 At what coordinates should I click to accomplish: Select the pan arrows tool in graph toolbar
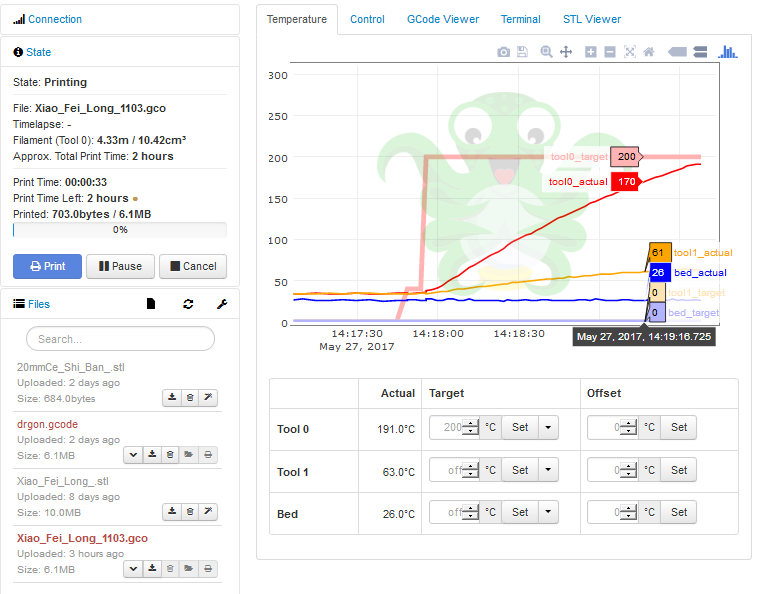(x=566, y=52)
